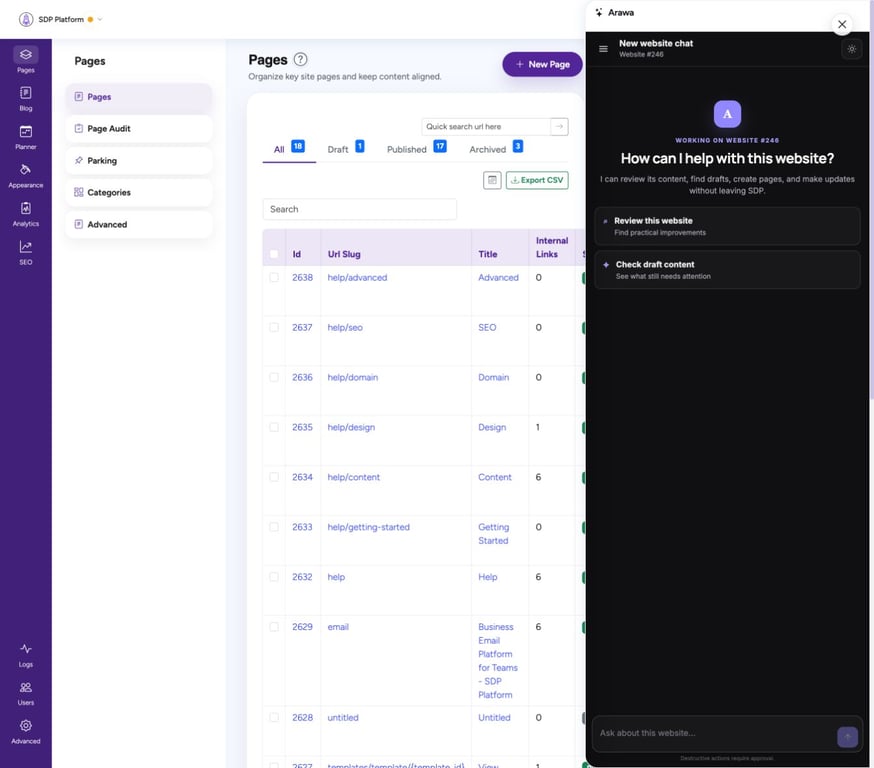Select Parking in the submenu
The width and height of the screenshot is (874, 768).
point(139,161)
